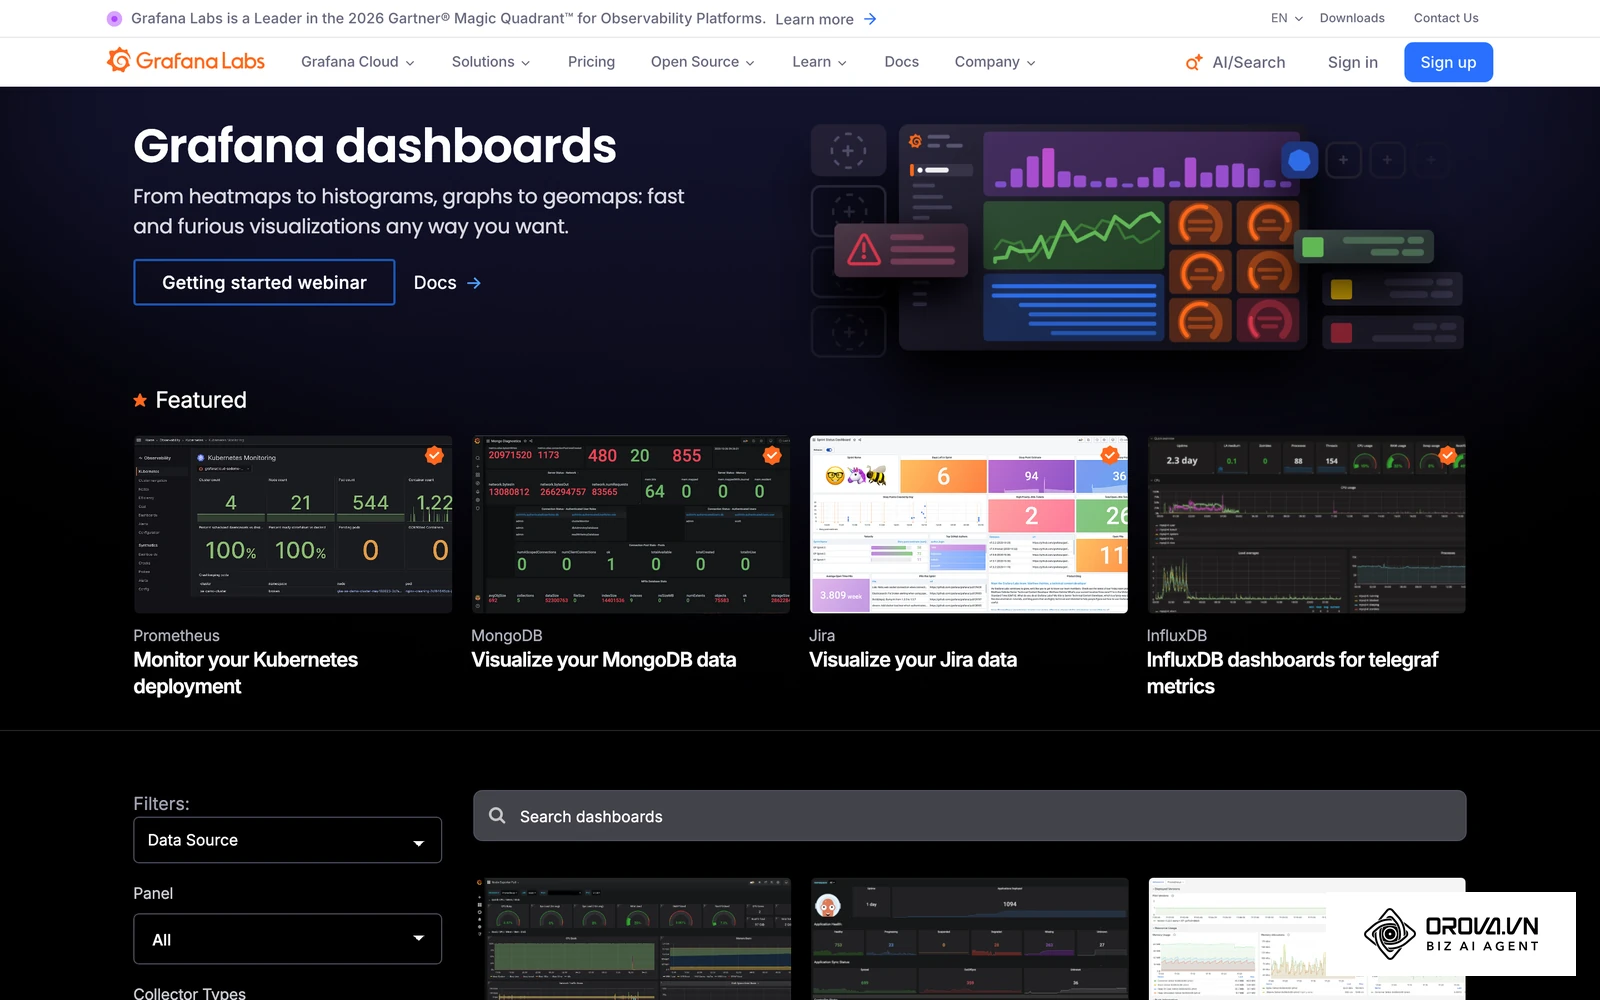Open the EN language selector
Image resolution: width=1600 pixels, height=1000 pixels.
[1287, 18]
